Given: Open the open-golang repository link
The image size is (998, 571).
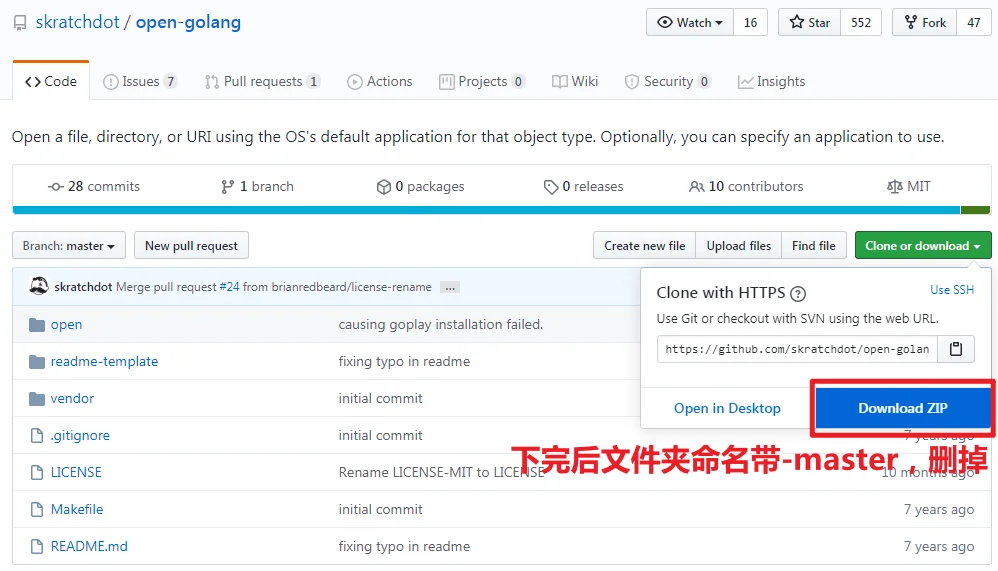Looking at the screenshot, I should [188, 22].
